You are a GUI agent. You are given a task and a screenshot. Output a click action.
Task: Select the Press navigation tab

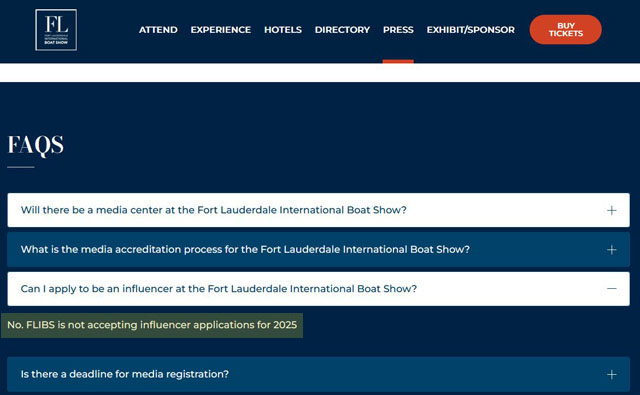398,30
